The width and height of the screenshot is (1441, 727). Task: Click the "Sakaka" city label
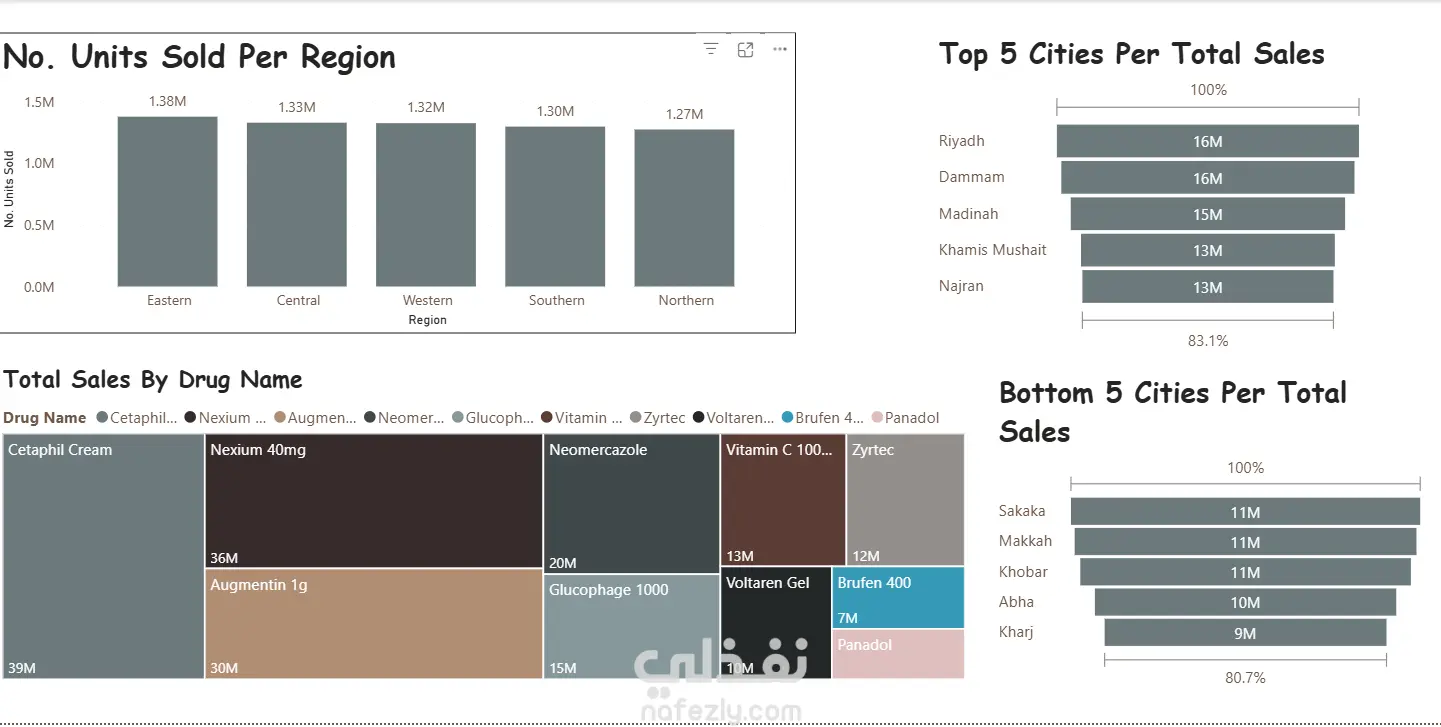(x=1022, y=511)
